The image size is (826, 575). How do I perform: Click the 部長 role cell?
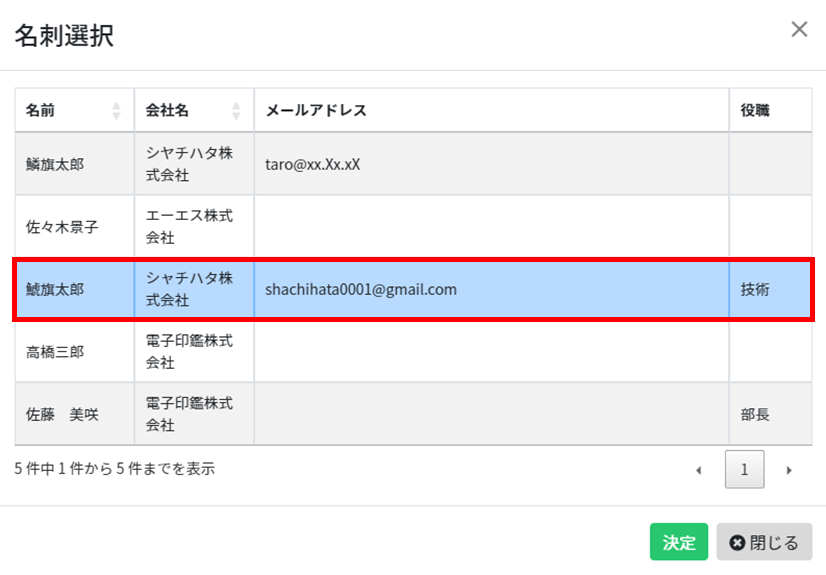point(770,414)
